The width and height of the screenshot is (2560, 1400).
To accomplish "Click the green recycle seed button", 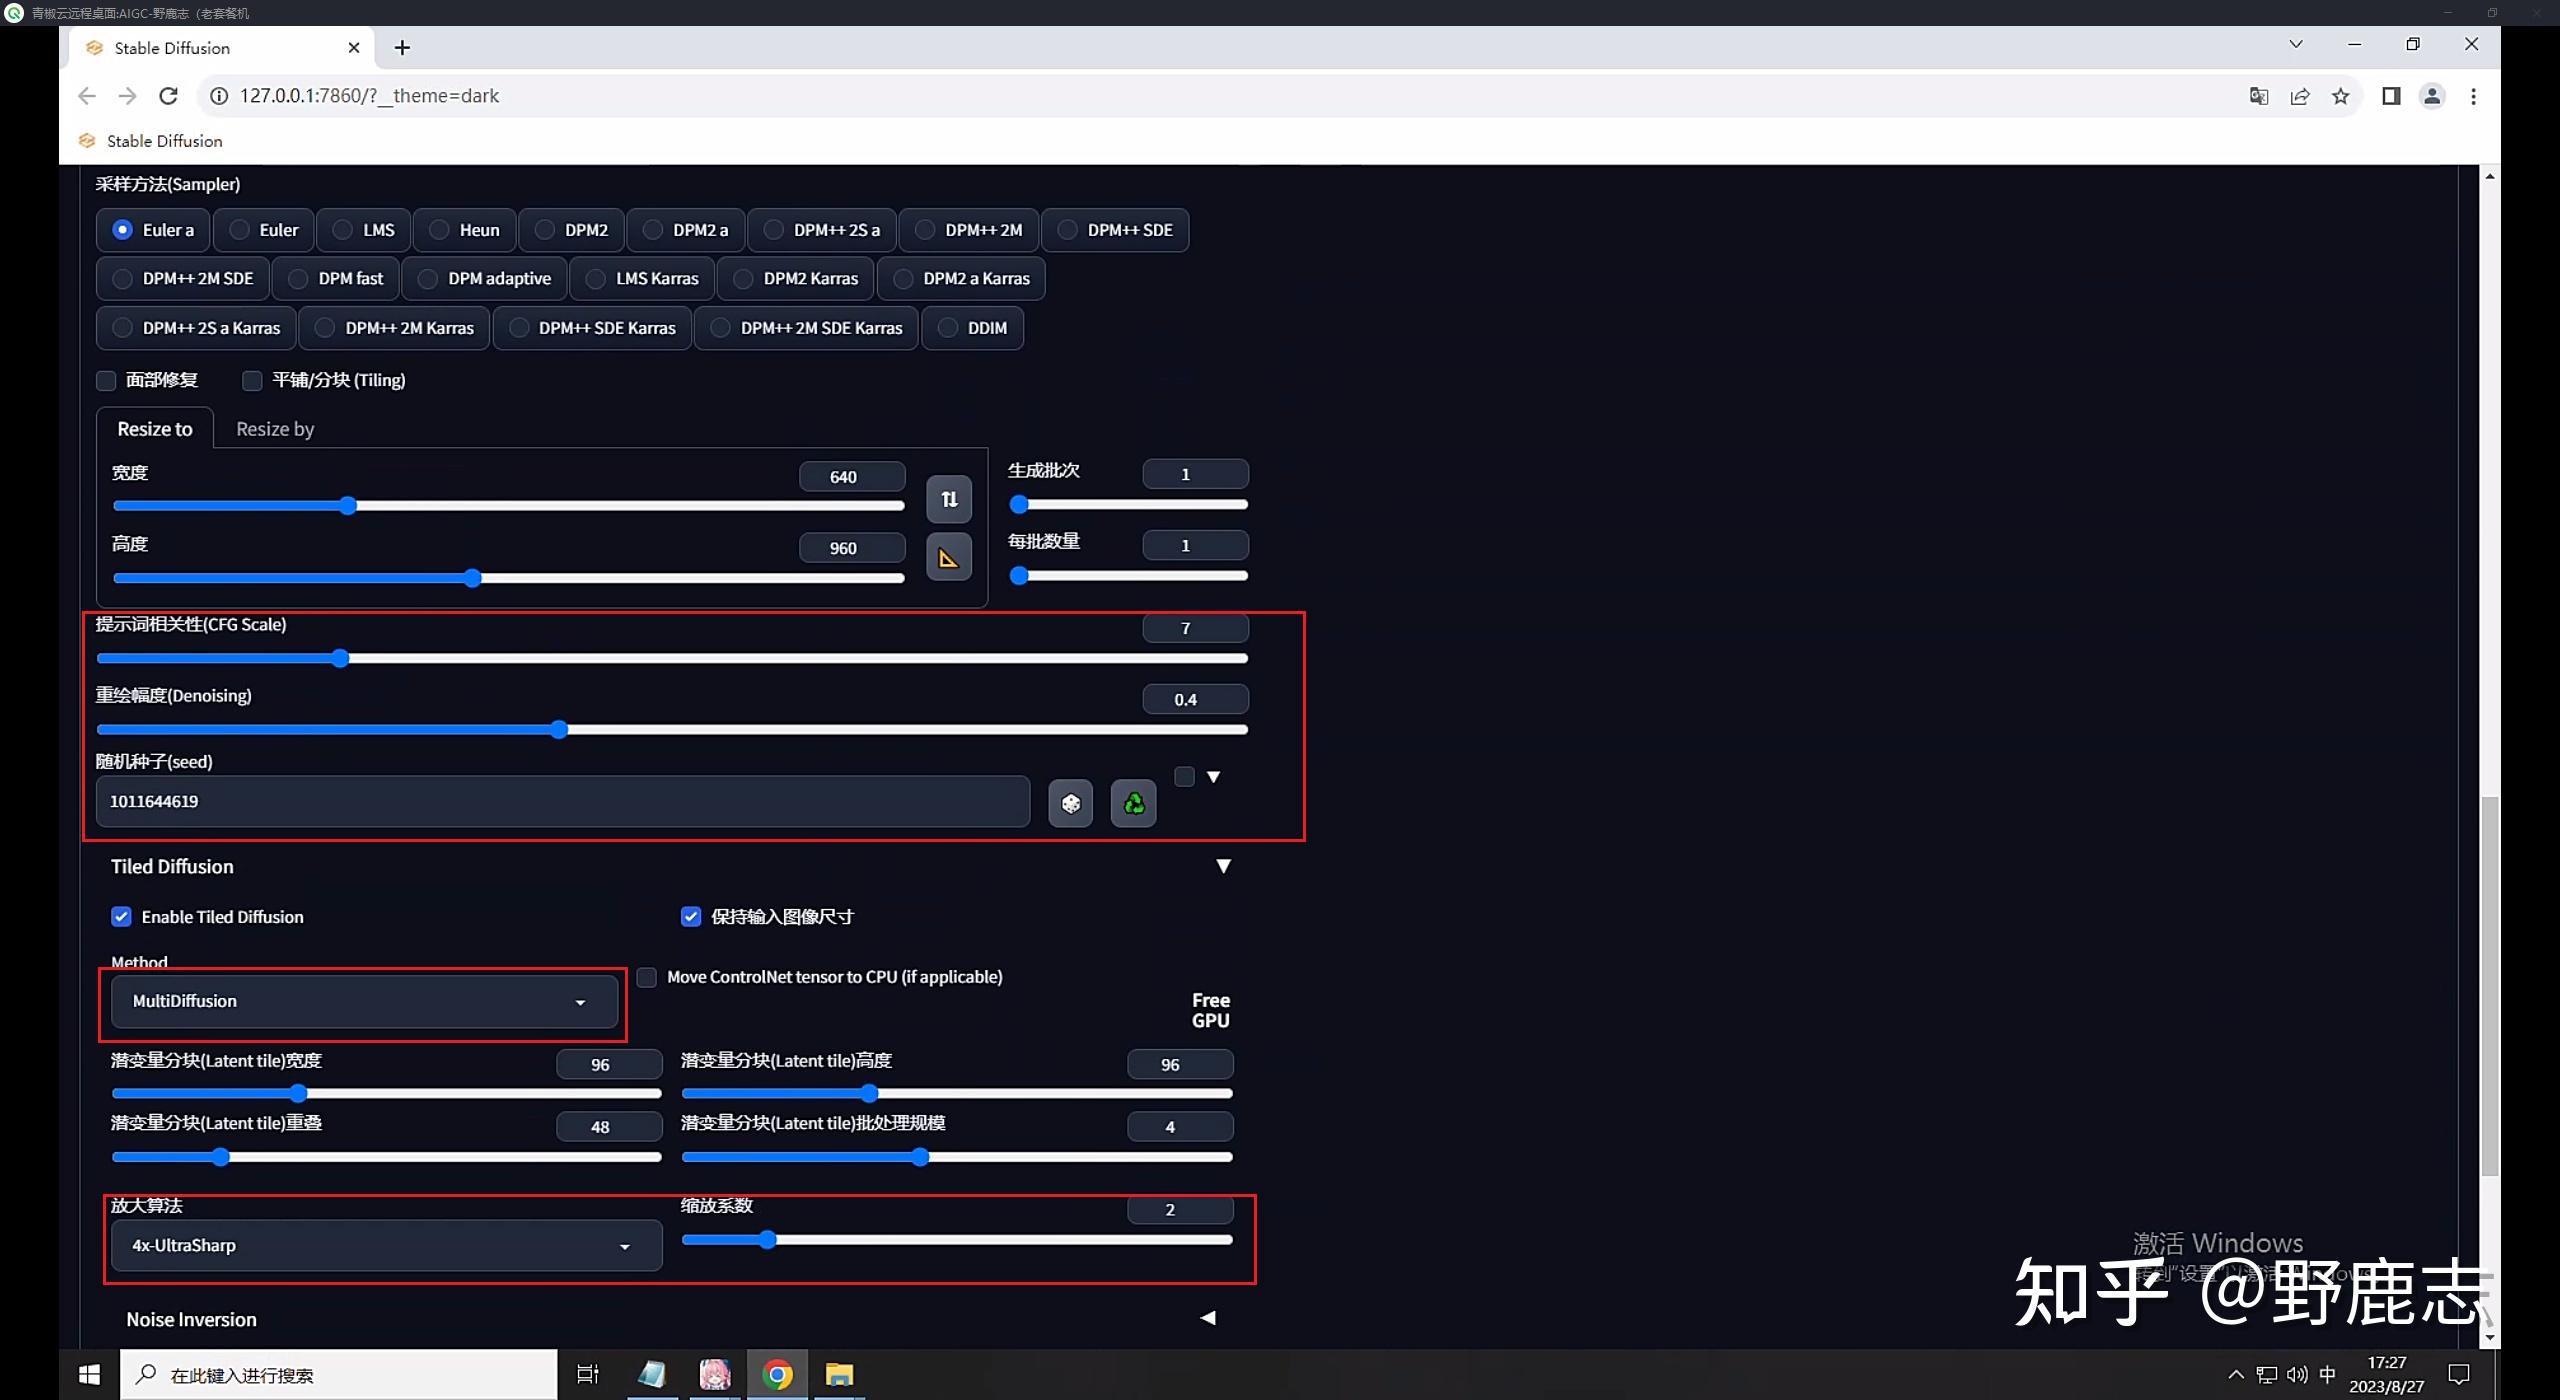I will click(x=1133, y=803).
